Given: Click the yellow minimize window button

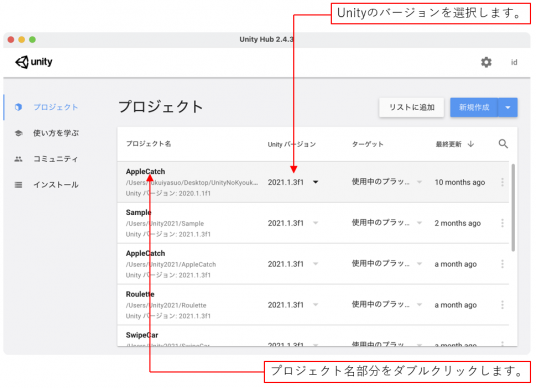Looking at the screenshot, I should point(22,40).
